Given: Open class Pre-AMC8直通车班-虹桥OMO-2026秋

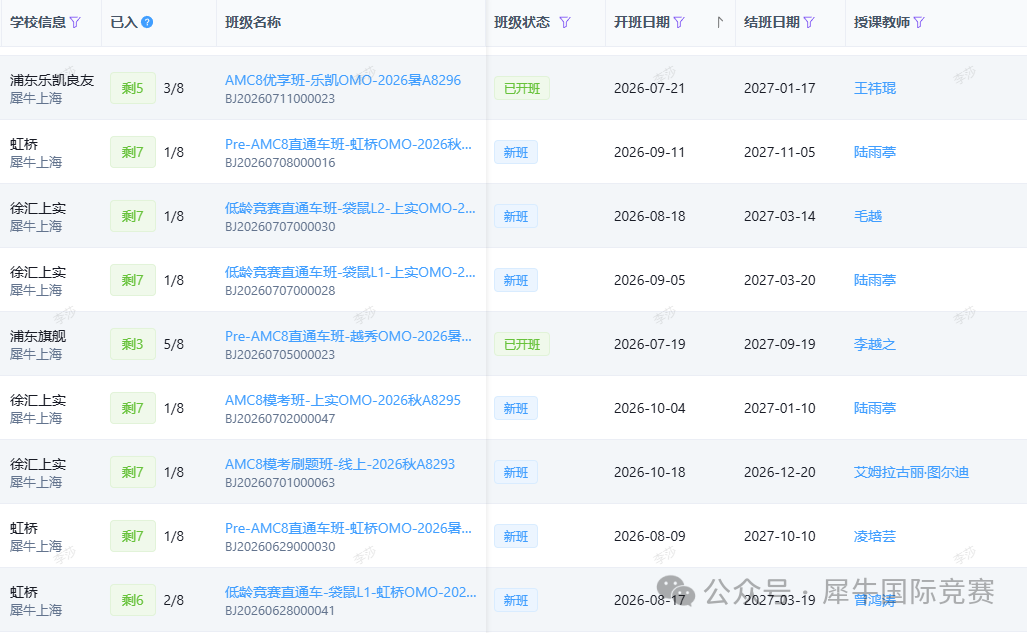Looking at the screenshot, I should pos(348,144).
